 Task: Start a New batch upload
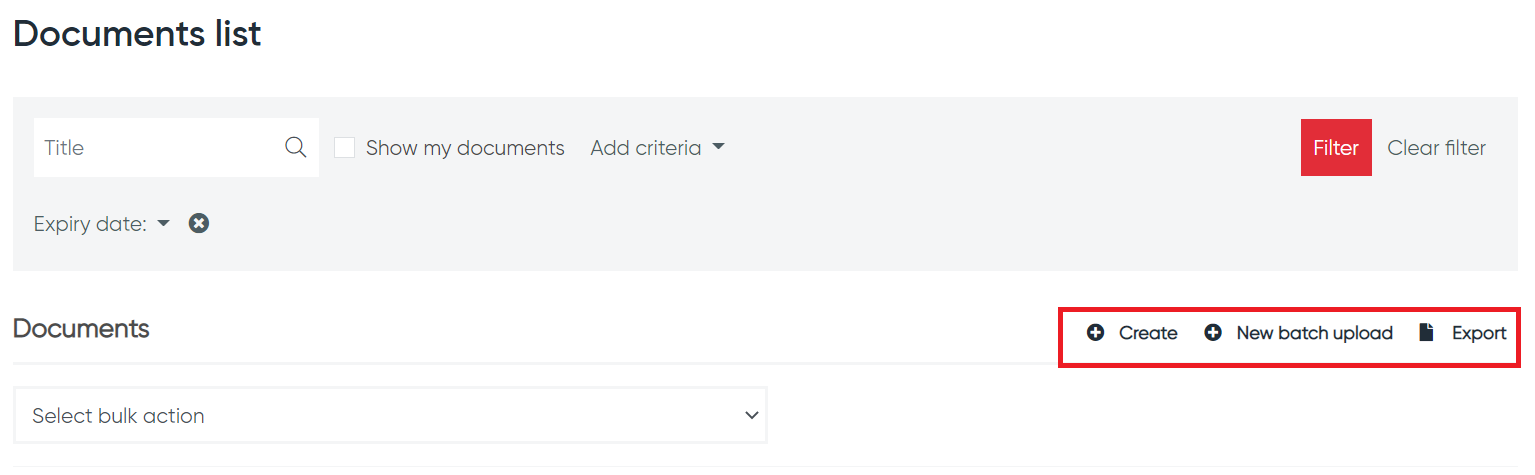click(x=1314, y=333)
